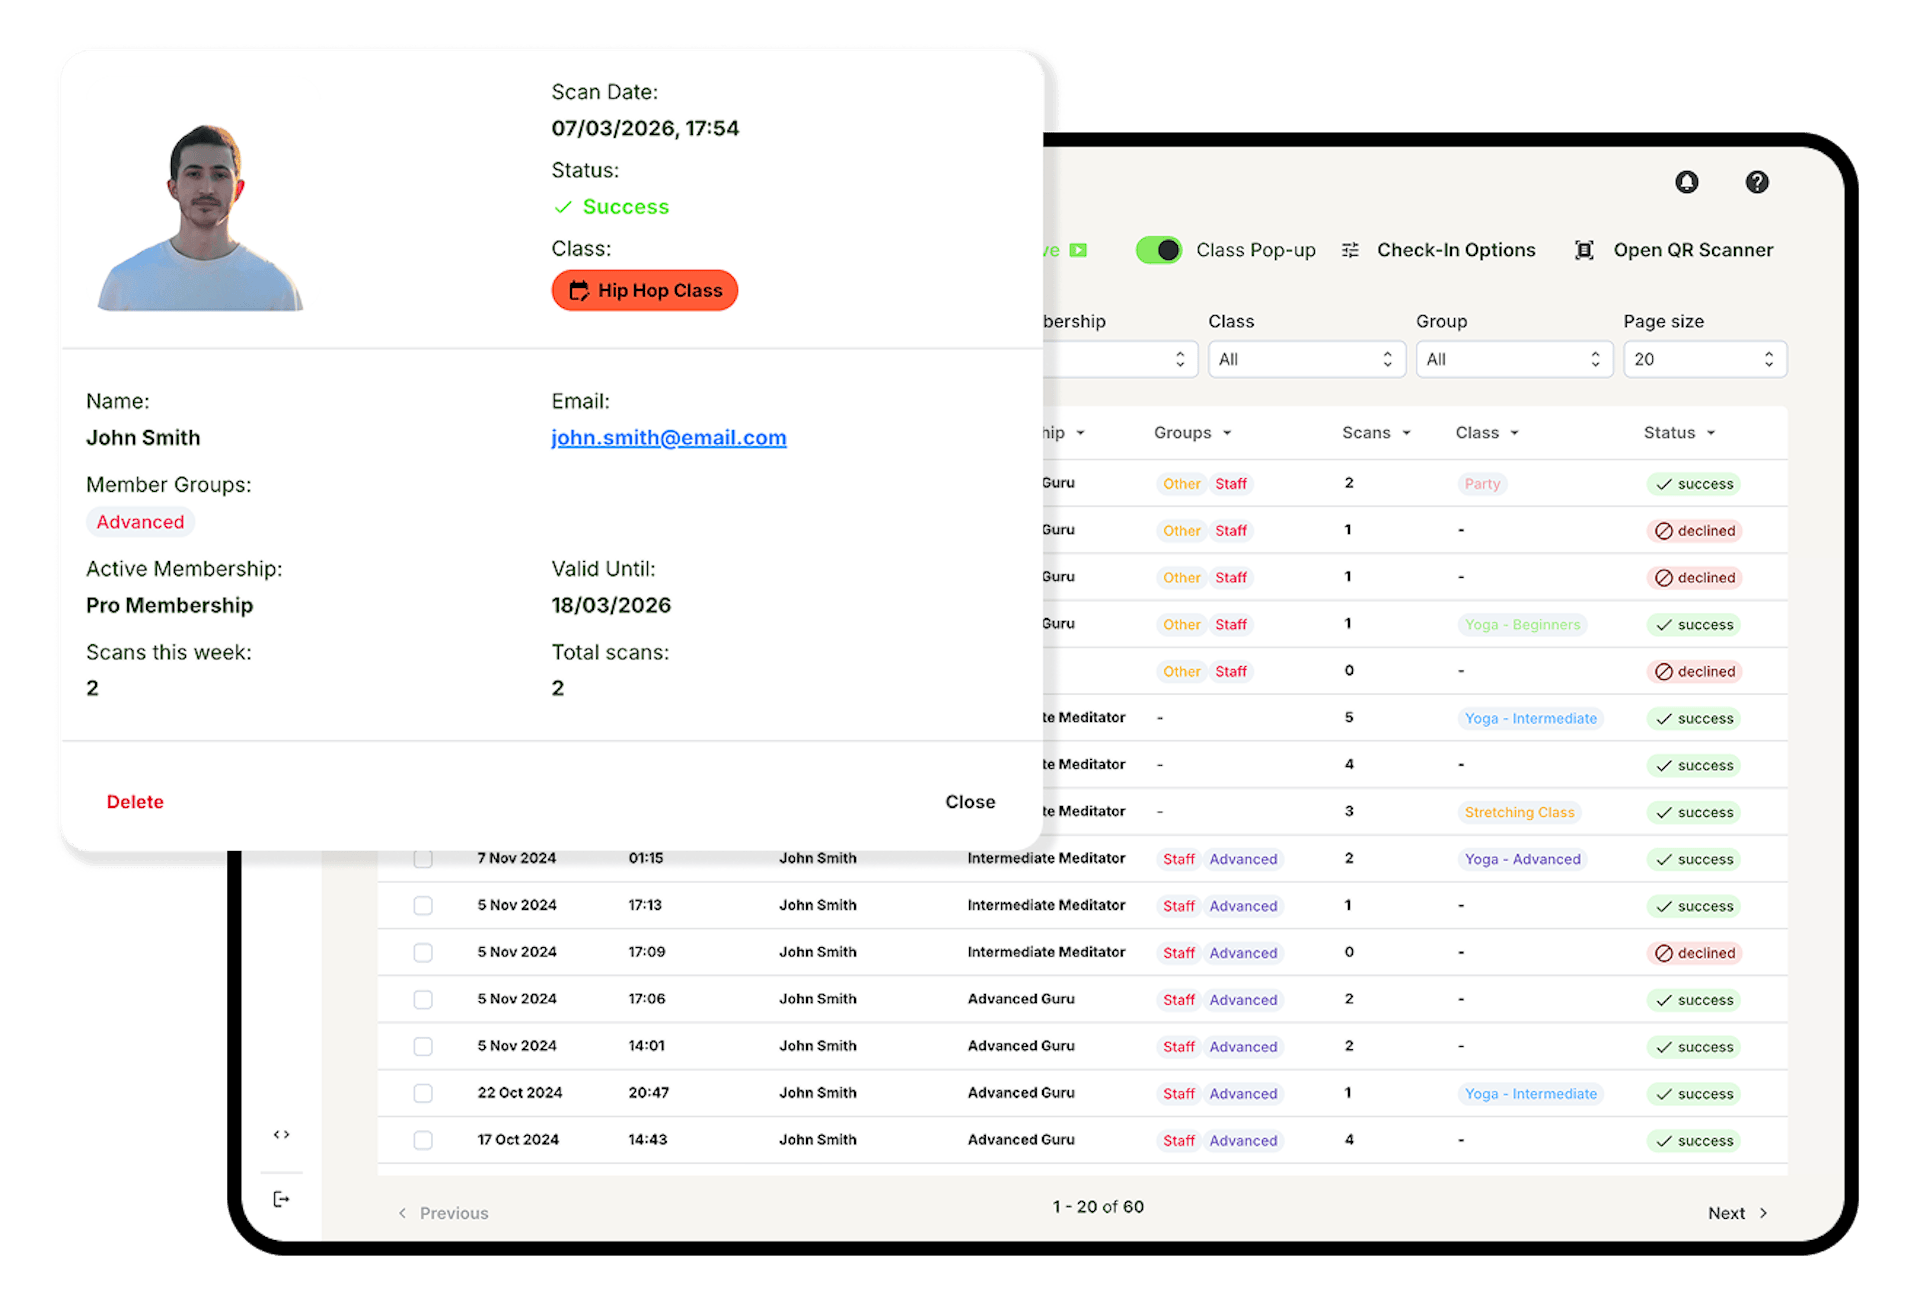Select the checkbox for the 7 Nov 2024 row

(x=422, y=858)
